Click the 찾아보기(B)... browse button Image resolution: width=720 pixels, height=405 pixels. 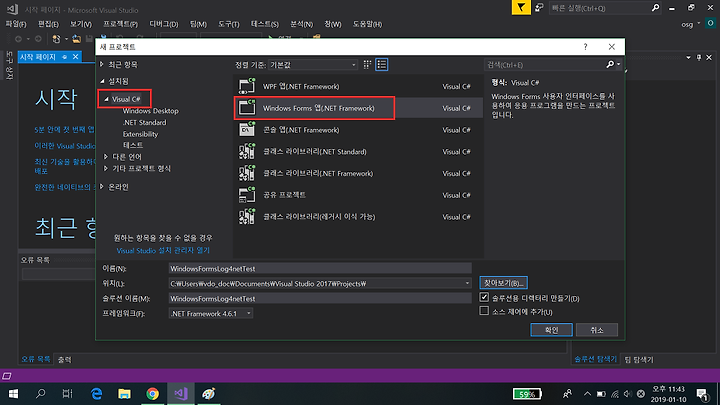click(x=503, y=283)
